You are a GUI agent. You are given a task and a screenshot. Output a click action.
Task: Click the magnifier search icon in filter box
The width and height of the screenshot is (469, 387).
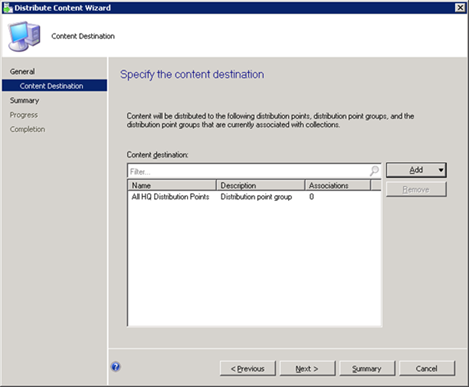pos(374,171)
